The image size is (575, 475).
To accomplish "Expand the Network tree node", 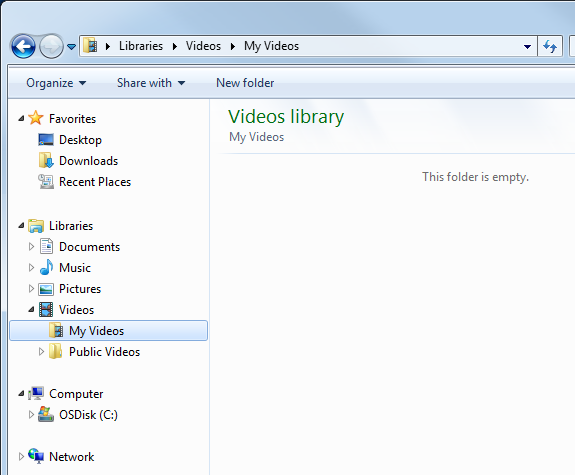I will coord(21,456).
